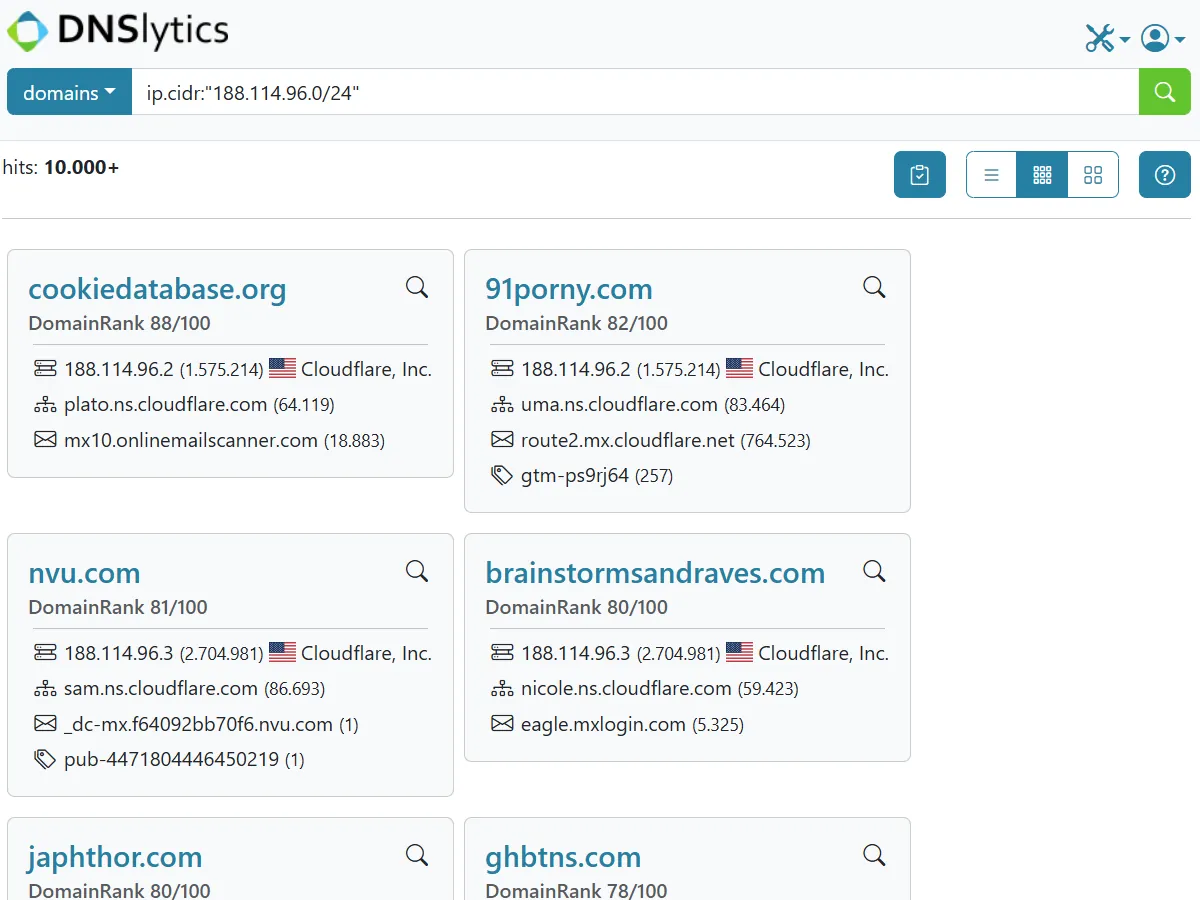Open brainstormsandraves.com domain link
1200x900 pixels.
[x=655, y=573]
